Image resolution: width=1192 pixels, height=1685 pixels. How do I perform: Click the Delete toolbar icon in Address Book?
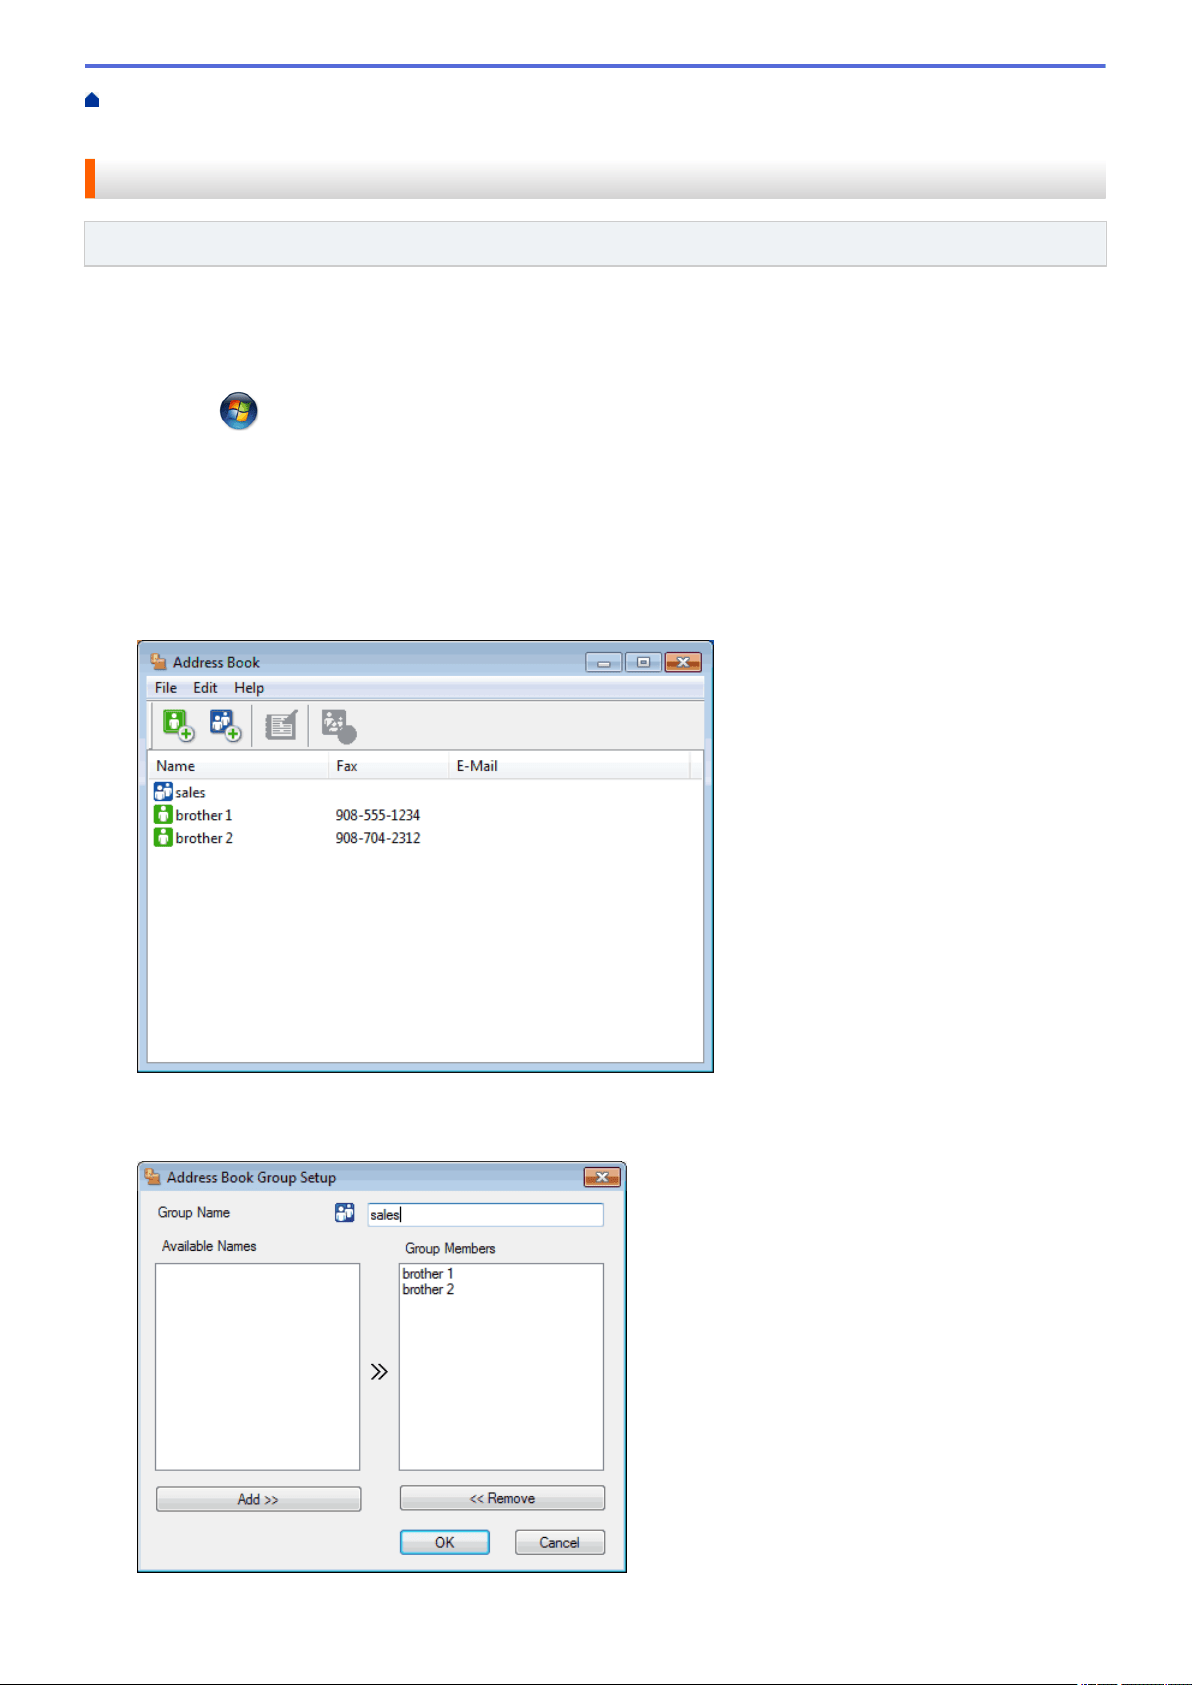coord(339,726)
